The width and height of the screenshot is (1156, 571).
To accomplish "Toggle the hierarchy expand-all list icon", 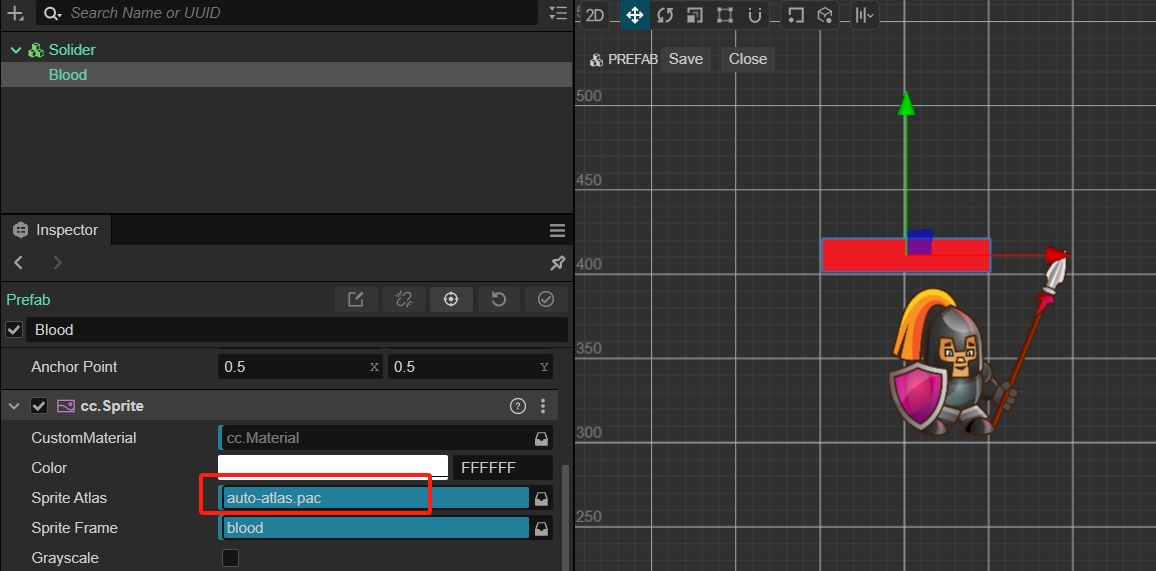I will click(558, 13).
